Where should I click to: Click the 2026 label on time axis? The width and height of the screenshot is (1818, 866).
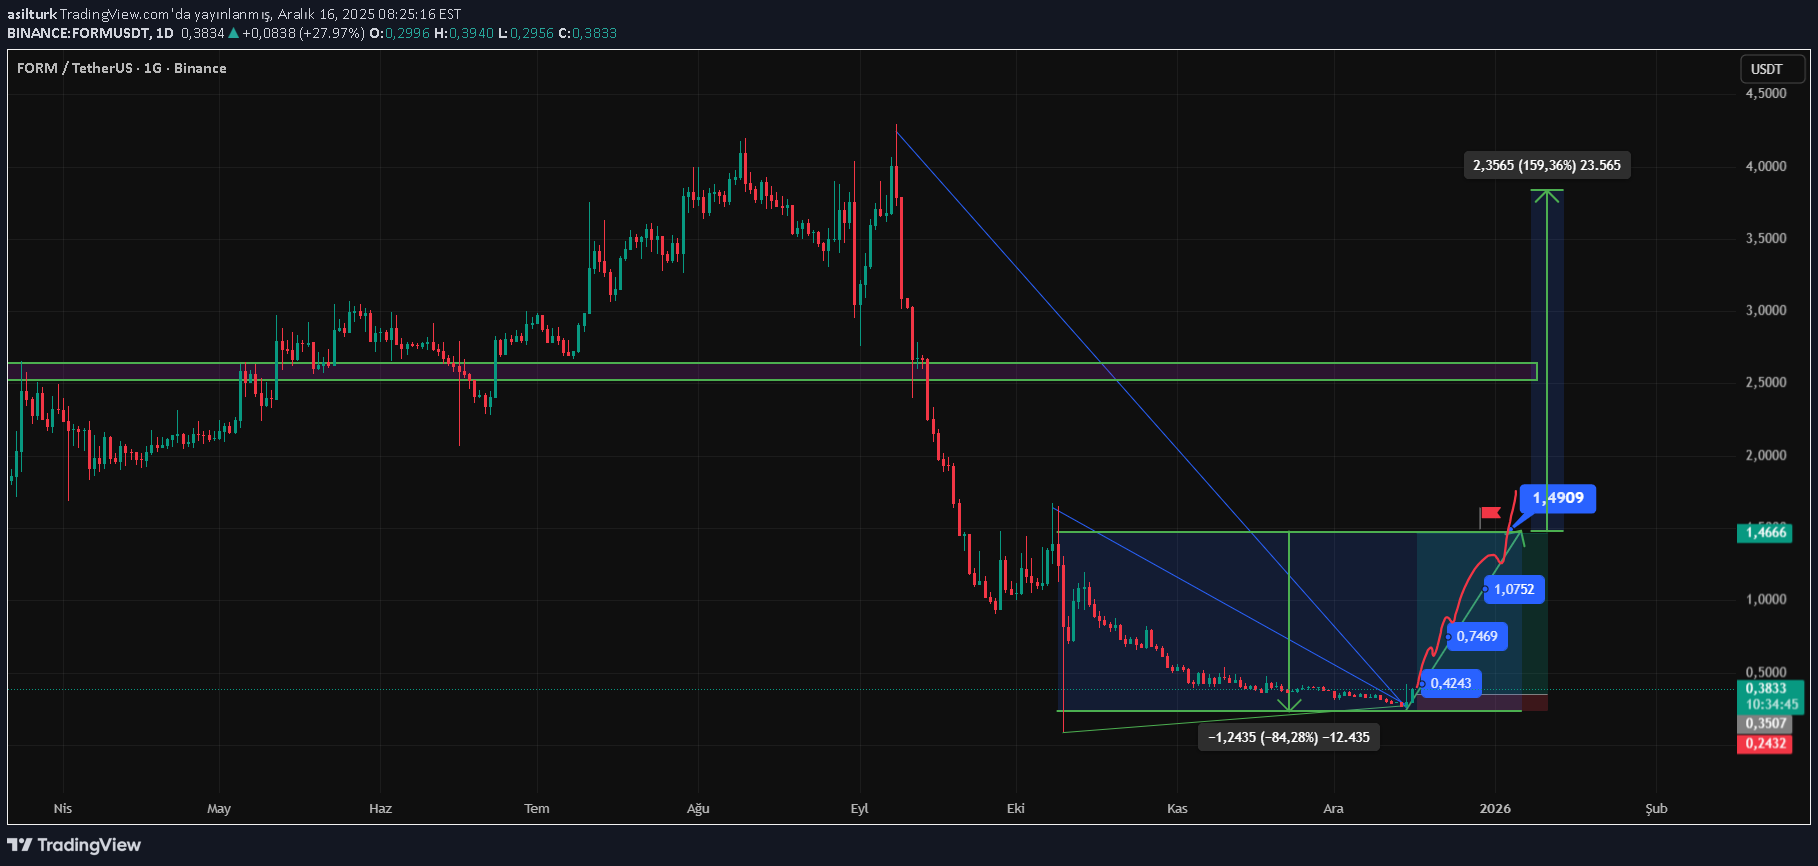(1495, 808)
